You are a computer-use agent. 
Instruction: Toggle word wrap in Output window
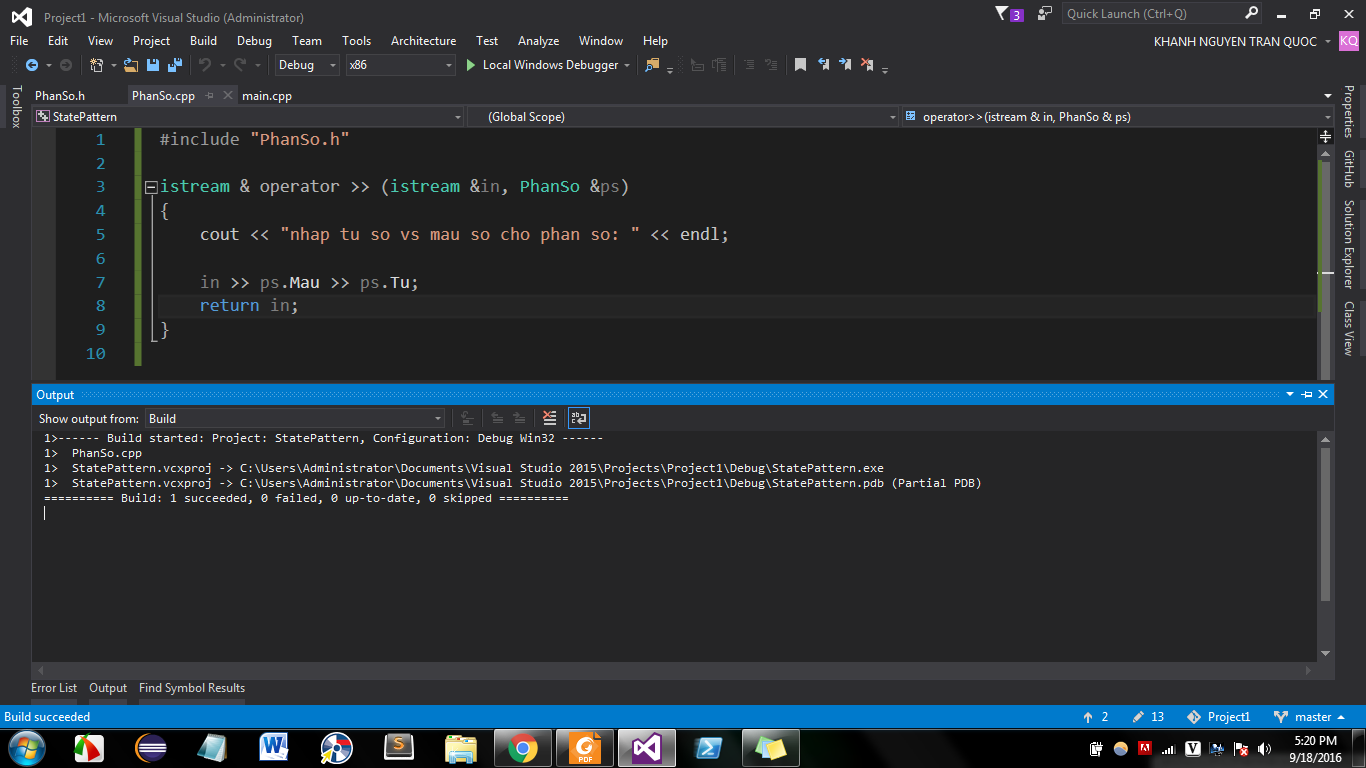(x=579, y=418)
